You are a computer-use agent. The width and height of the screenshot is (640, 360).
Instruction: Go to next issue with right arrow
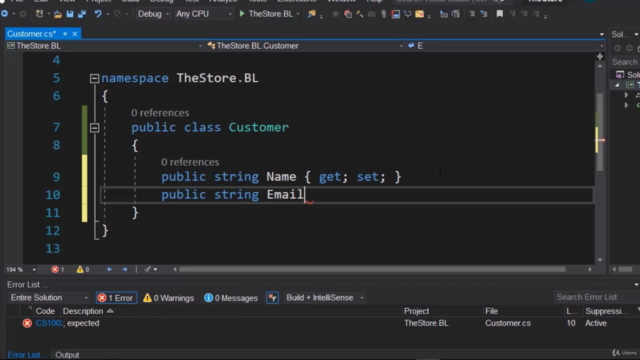point(124,269)
